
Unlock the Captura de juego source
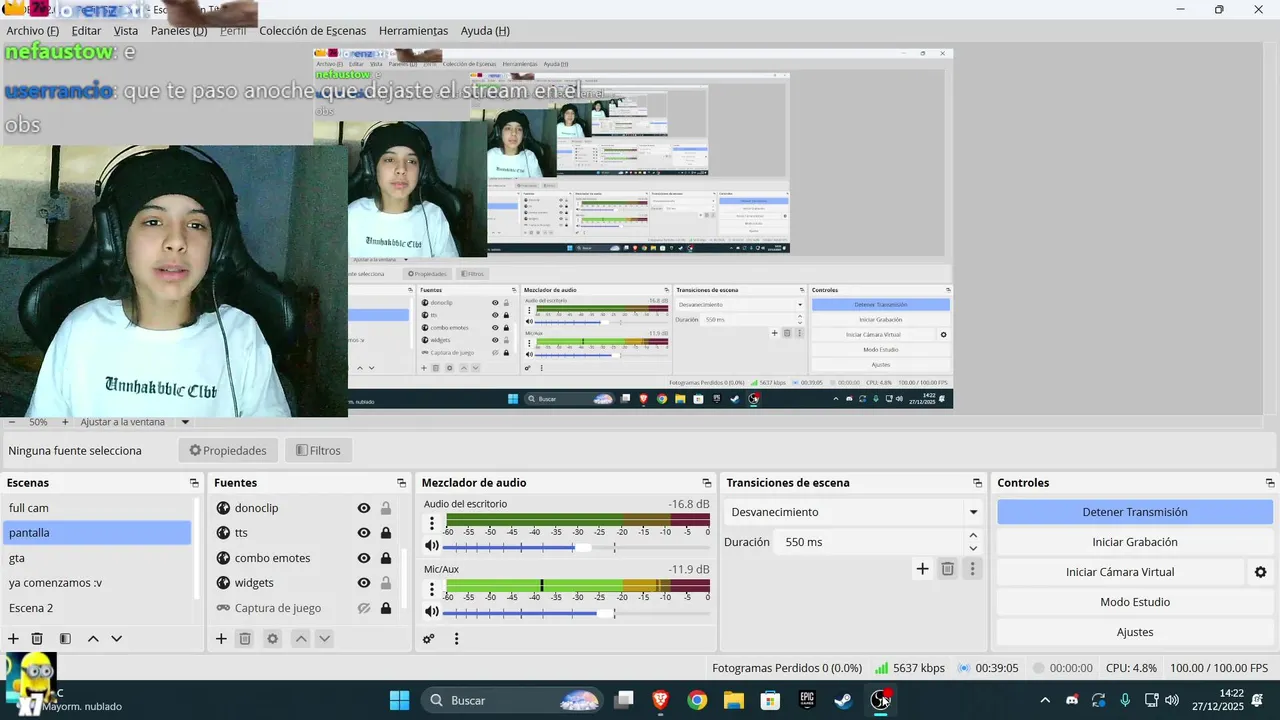[x=386, y=608]
